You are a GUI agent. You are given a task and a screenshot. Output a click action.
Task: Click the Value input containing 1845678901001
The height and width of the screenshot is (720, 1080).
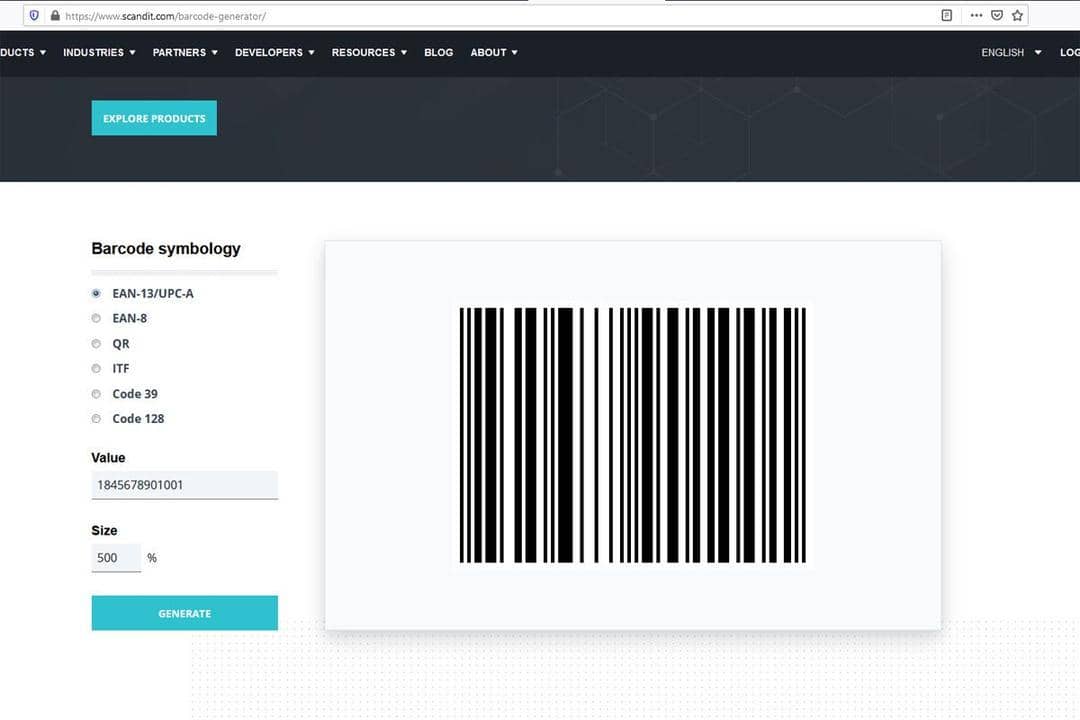tap(184, 484)
